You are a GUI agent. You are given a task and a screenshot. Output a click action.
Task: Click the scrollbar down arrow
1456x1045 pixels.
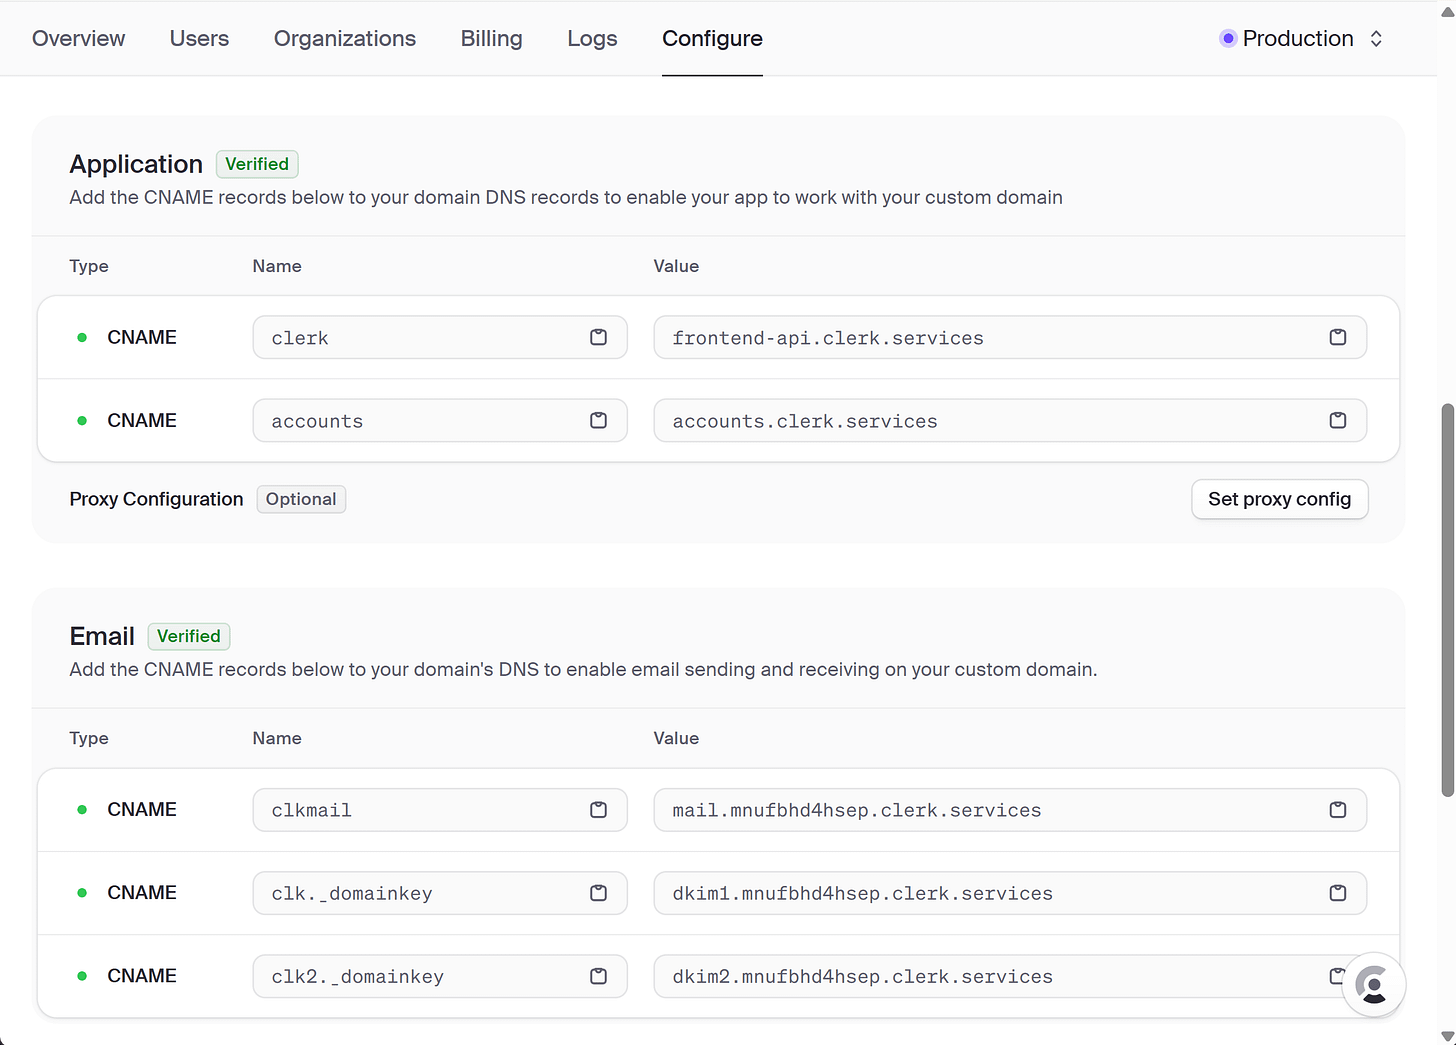1447,1036
